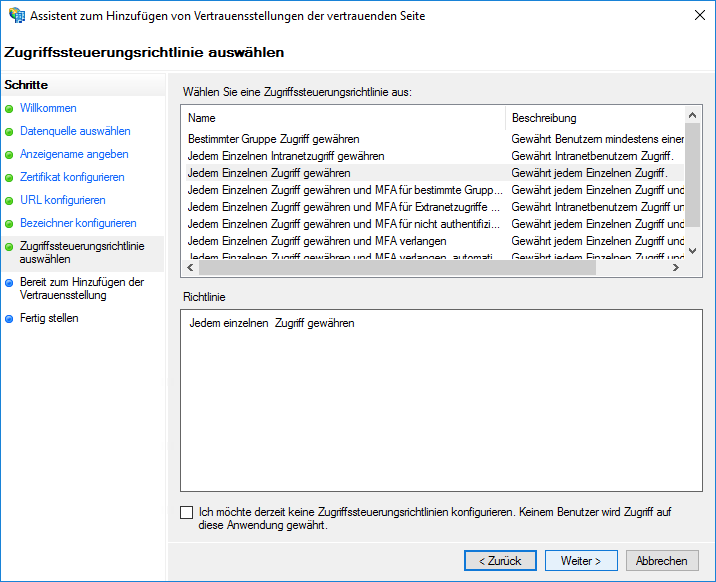Click green bullet beside Bezeichner konfigurieren
Viewport: 716px width, 582px height.
[9, 224]
